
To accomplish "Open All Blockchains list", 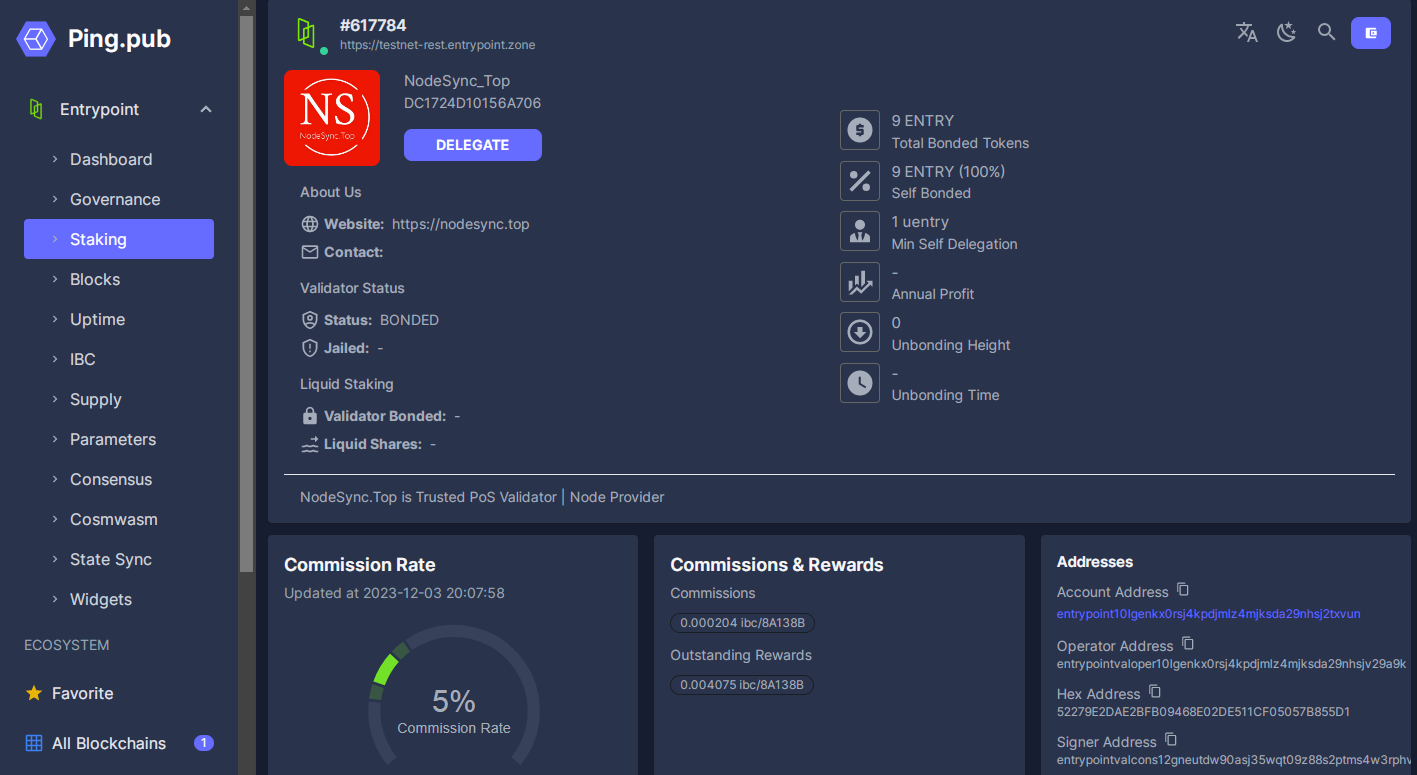I will 108,743.
